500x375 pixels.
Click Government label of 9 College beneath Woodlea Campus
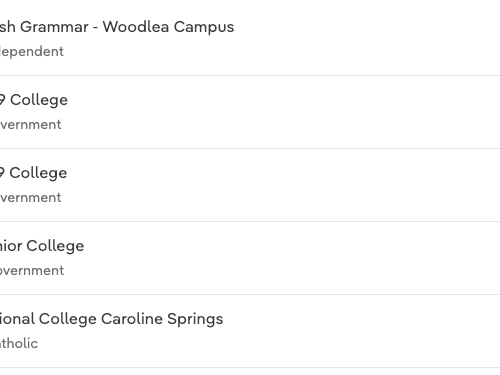(x=30, y=125)
